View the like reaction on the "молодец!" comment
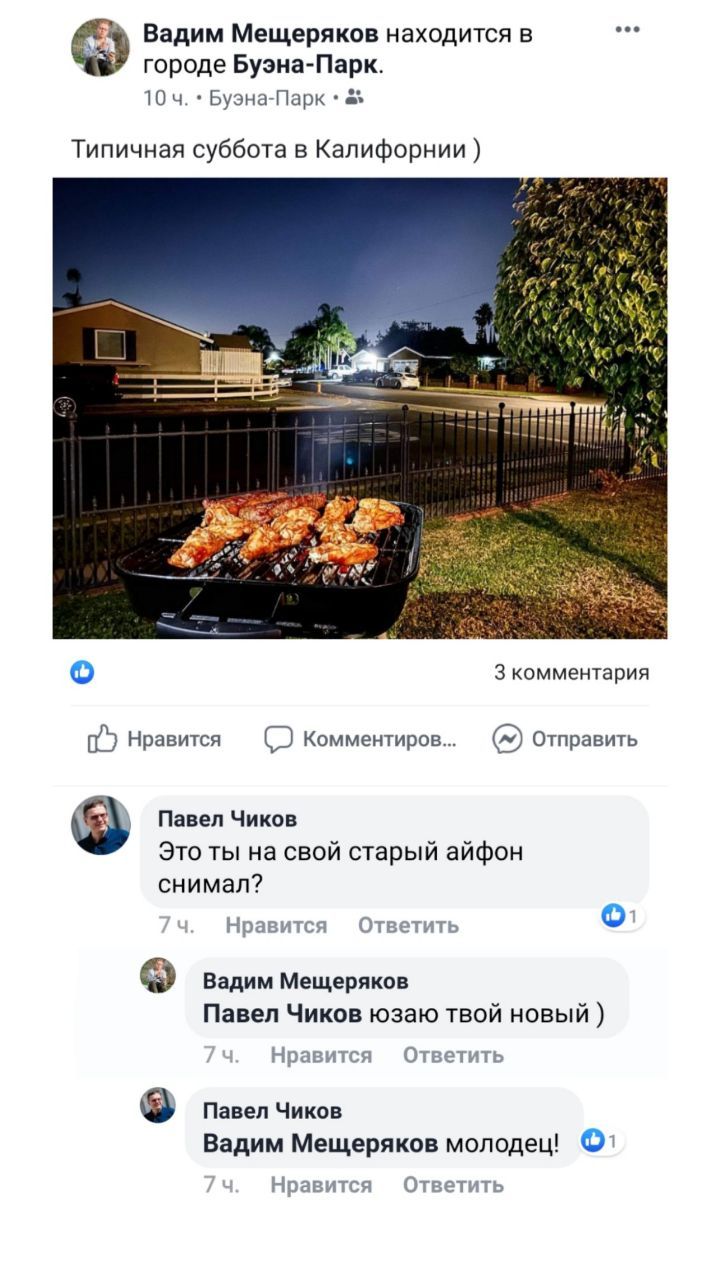Image resolution: width=720 pixels, height=1280 pixels. [x=602, y=1140]
